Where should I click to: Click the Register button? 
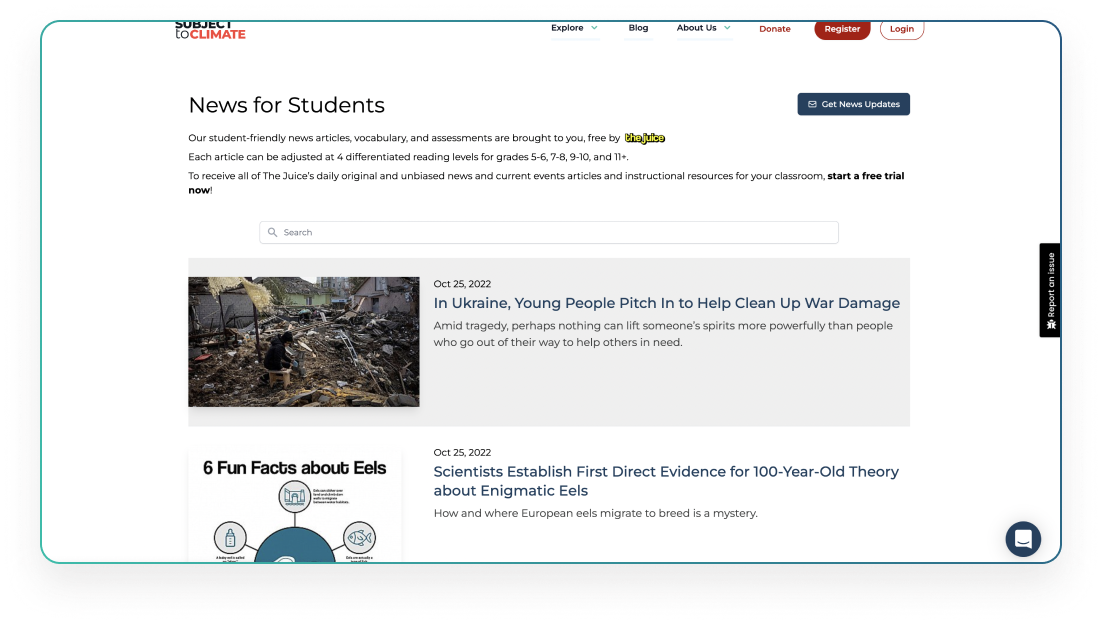coord(842,29)
